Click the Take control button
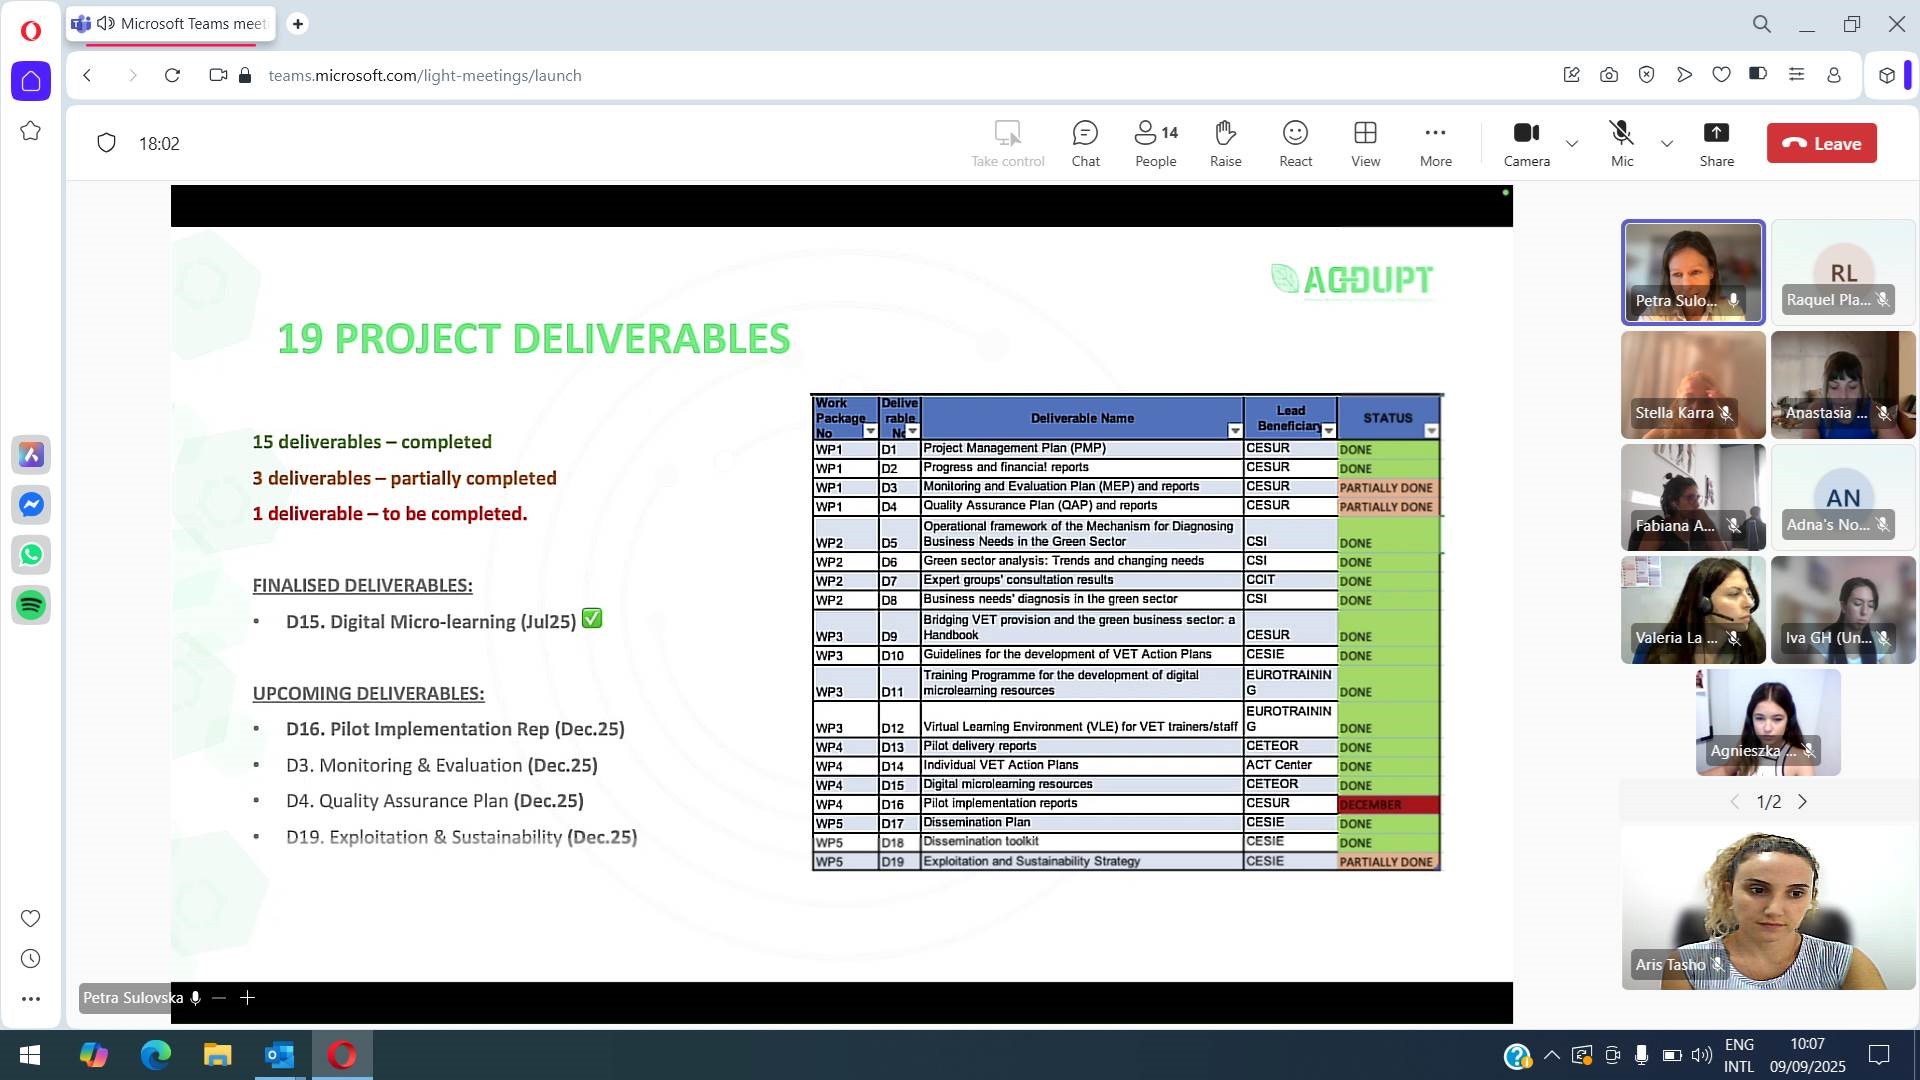The image size is (1920, 1080). 1007,144
